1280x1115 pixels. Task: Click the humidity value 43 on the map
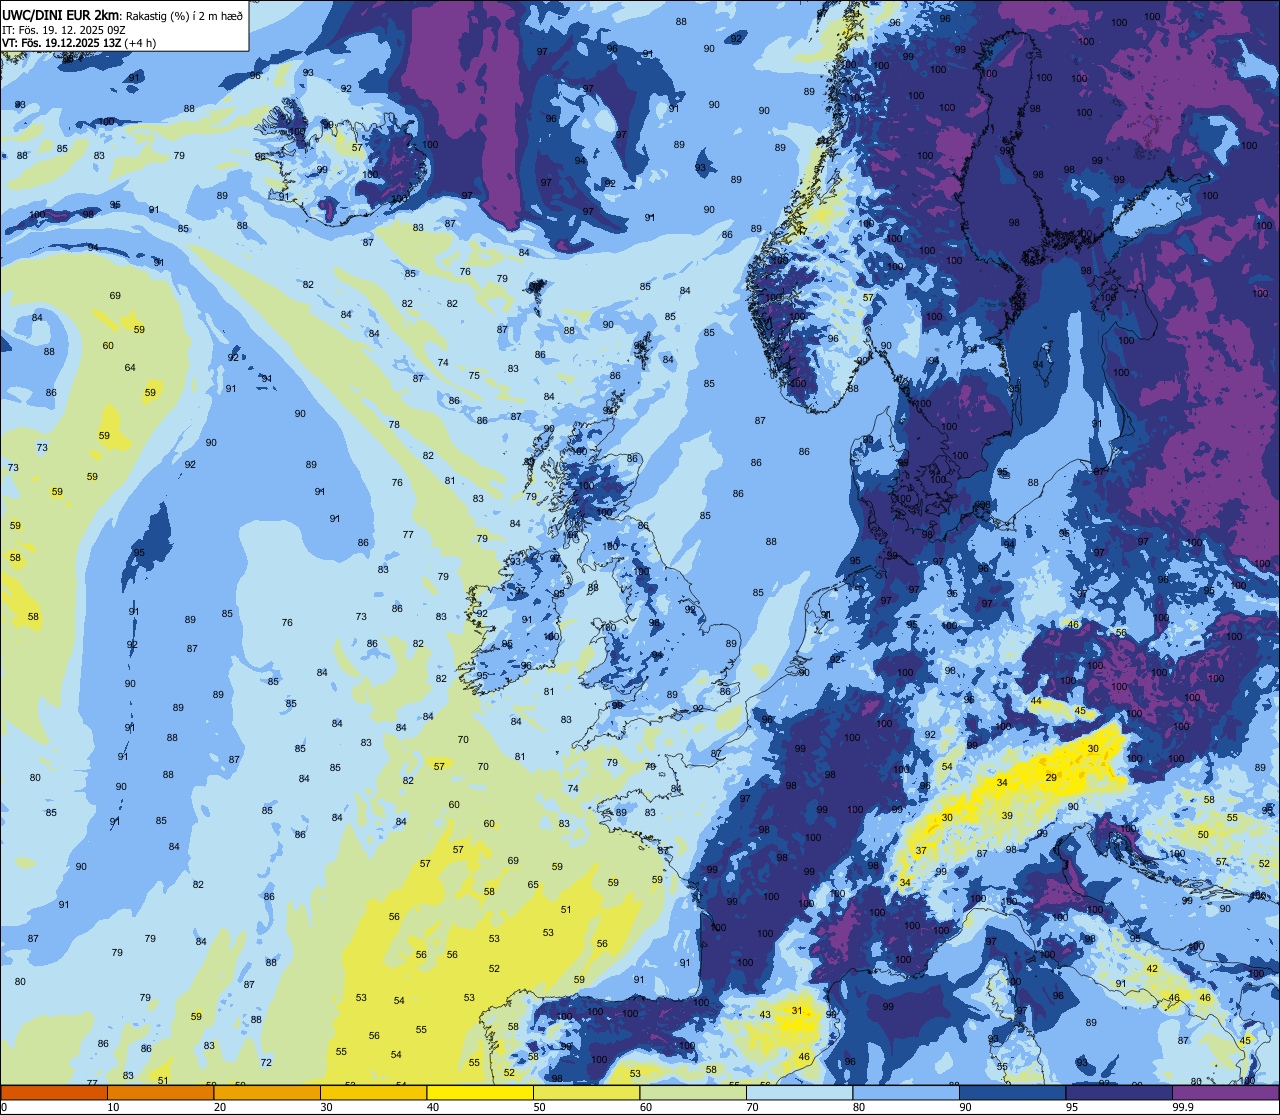pyautogui.click(x=765, y=1014)
